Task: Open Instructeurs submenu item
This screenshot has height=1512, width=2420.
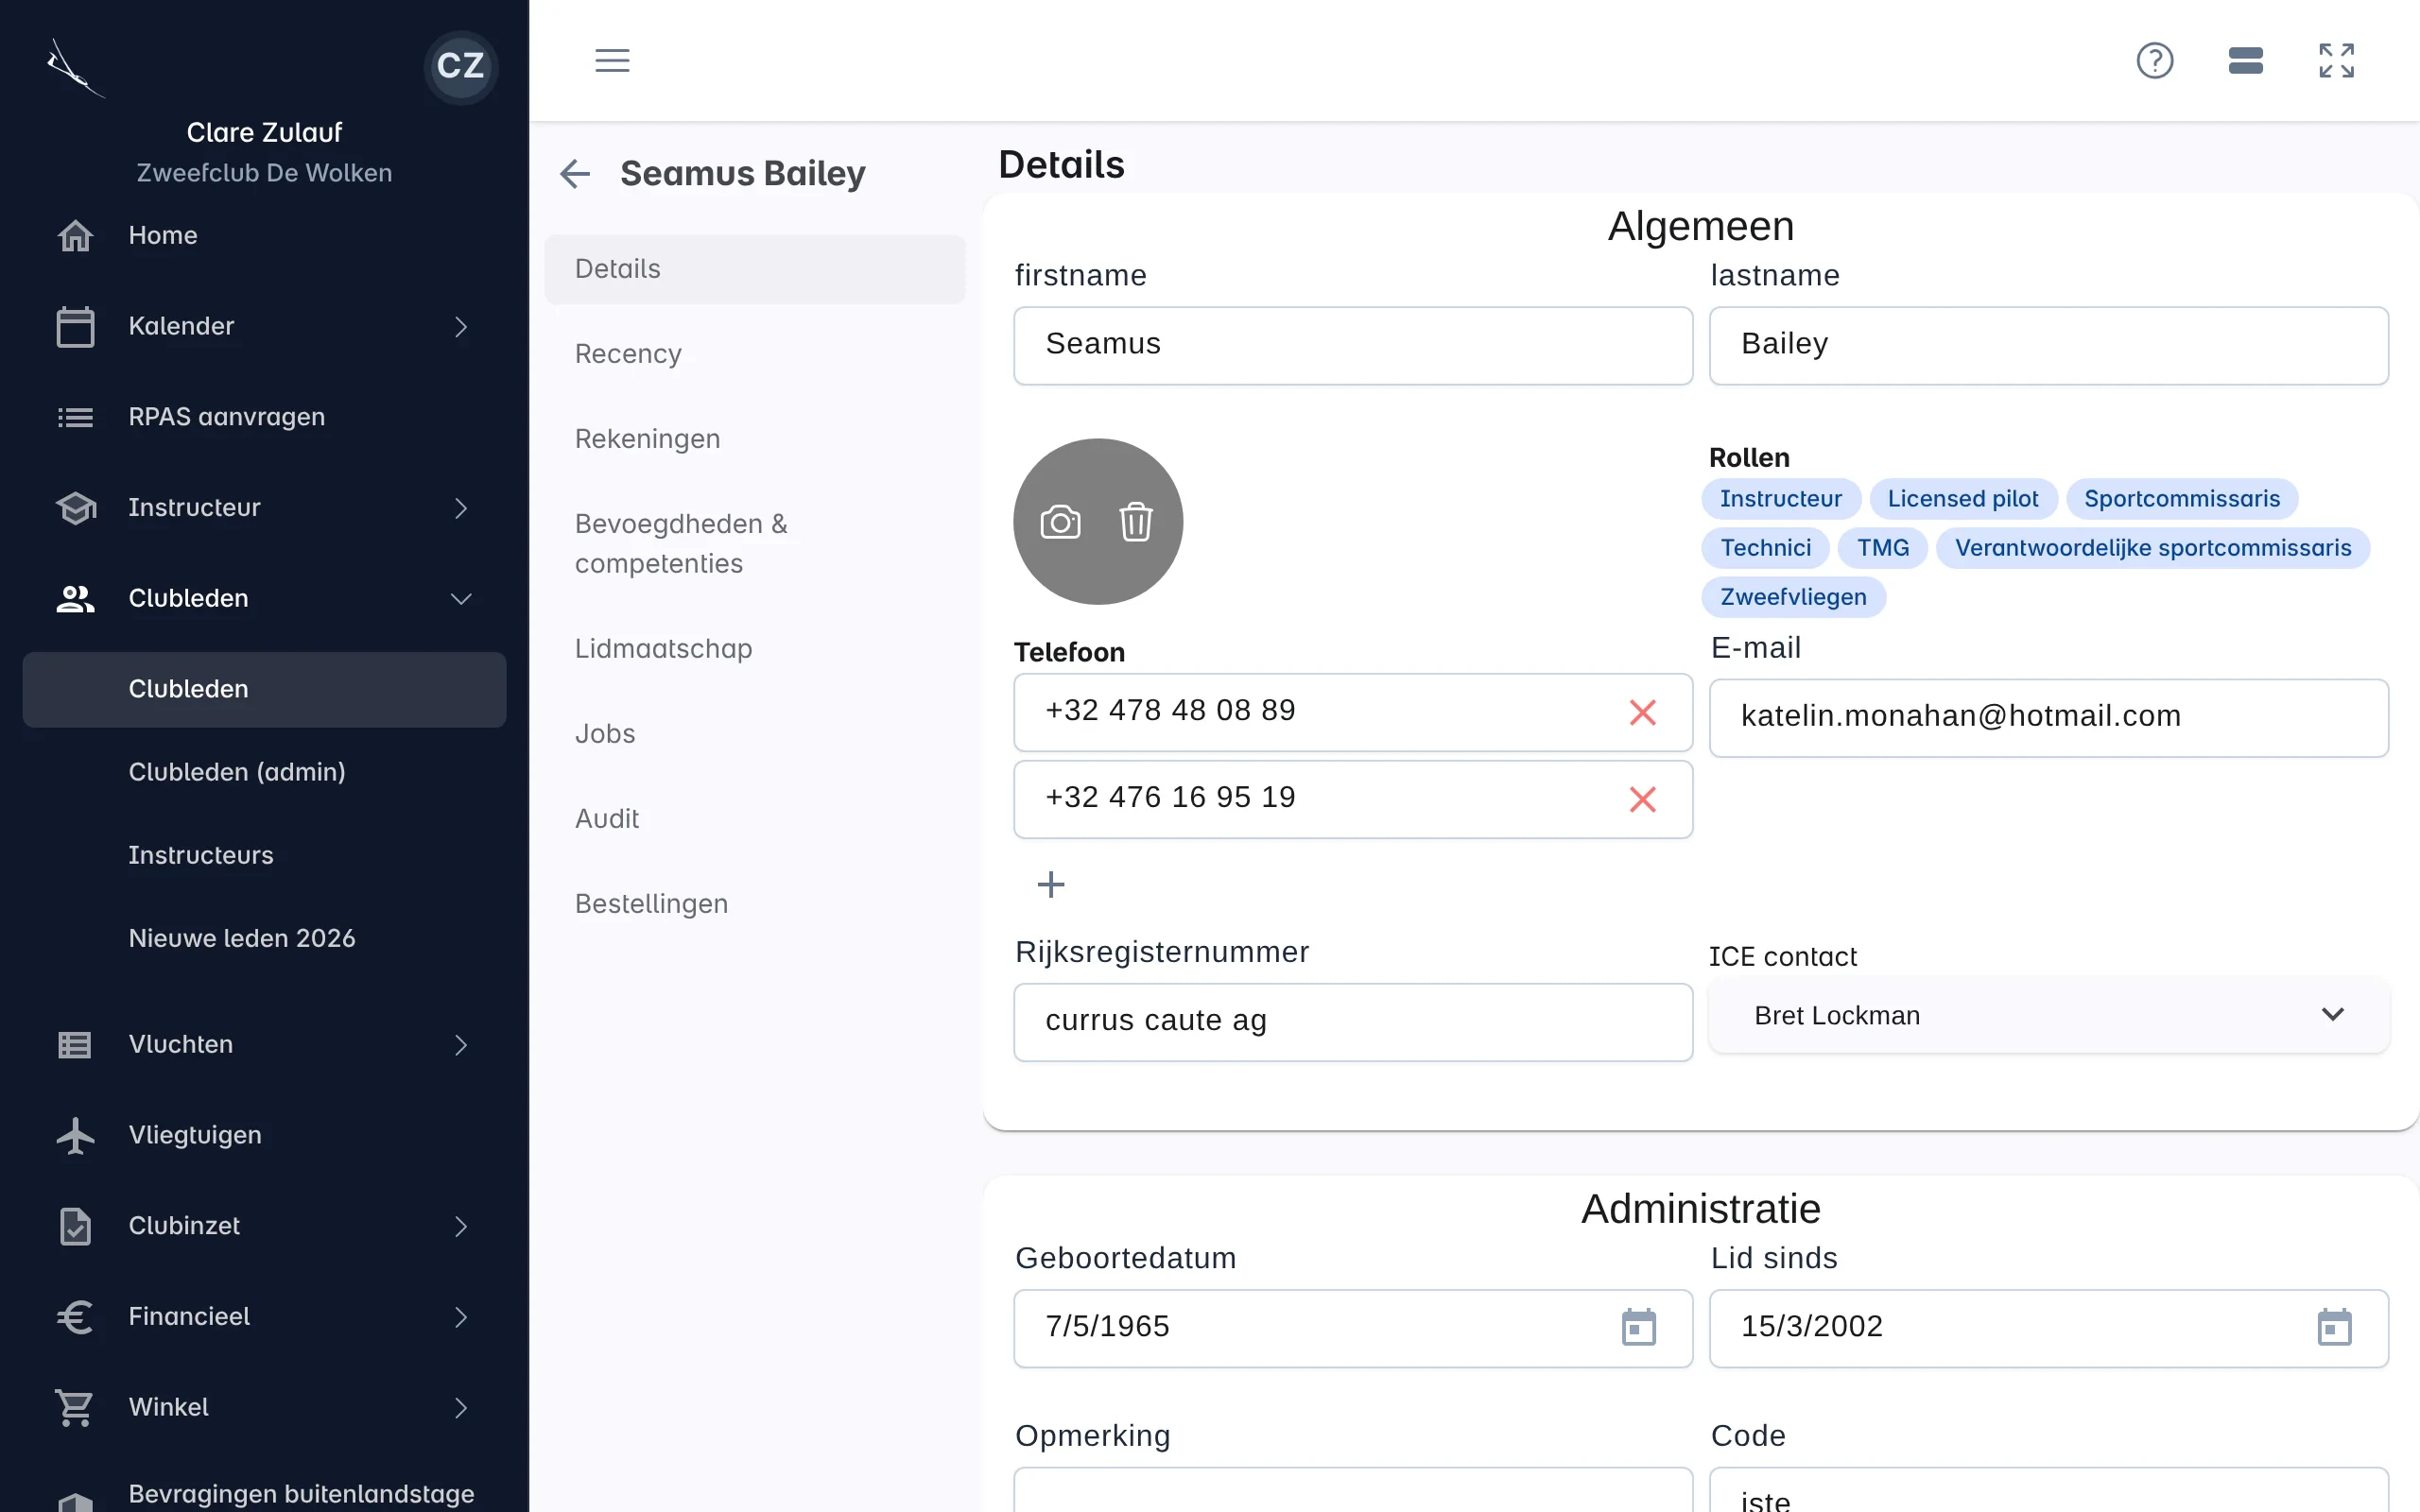Action: point(264,855)
